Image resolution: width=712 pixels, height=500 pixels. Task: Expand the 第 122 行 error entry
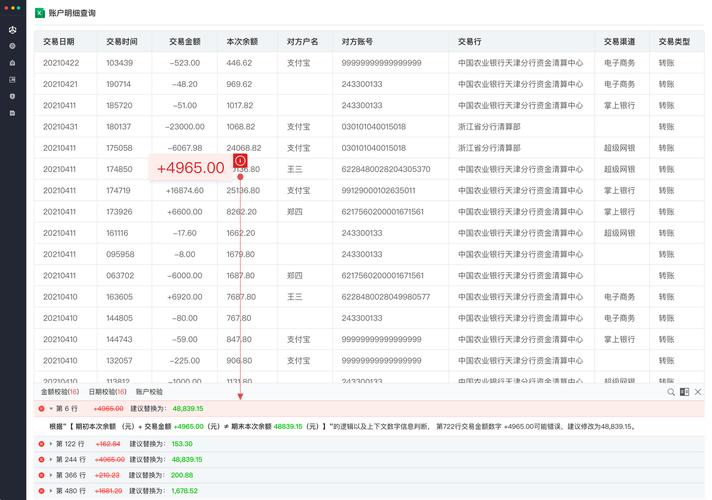[51, 444]
